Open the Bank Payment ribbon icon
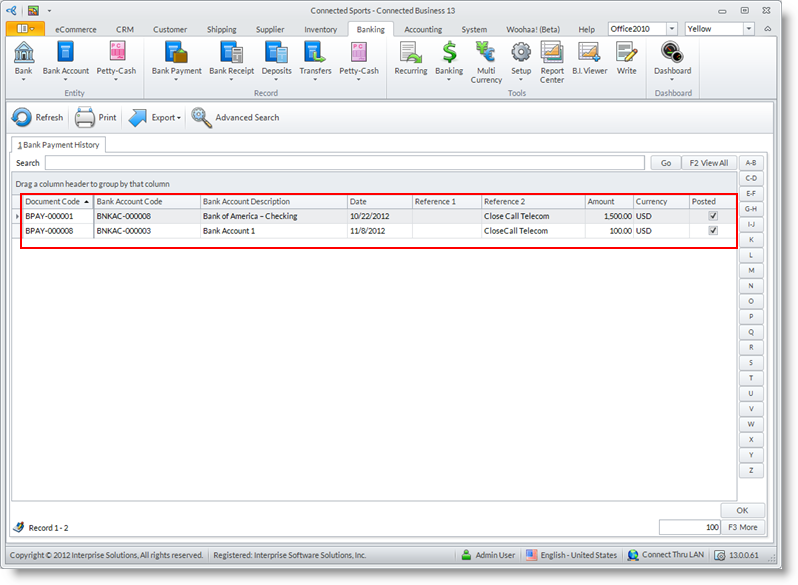 pyautogui.click(x=176, y=55)
